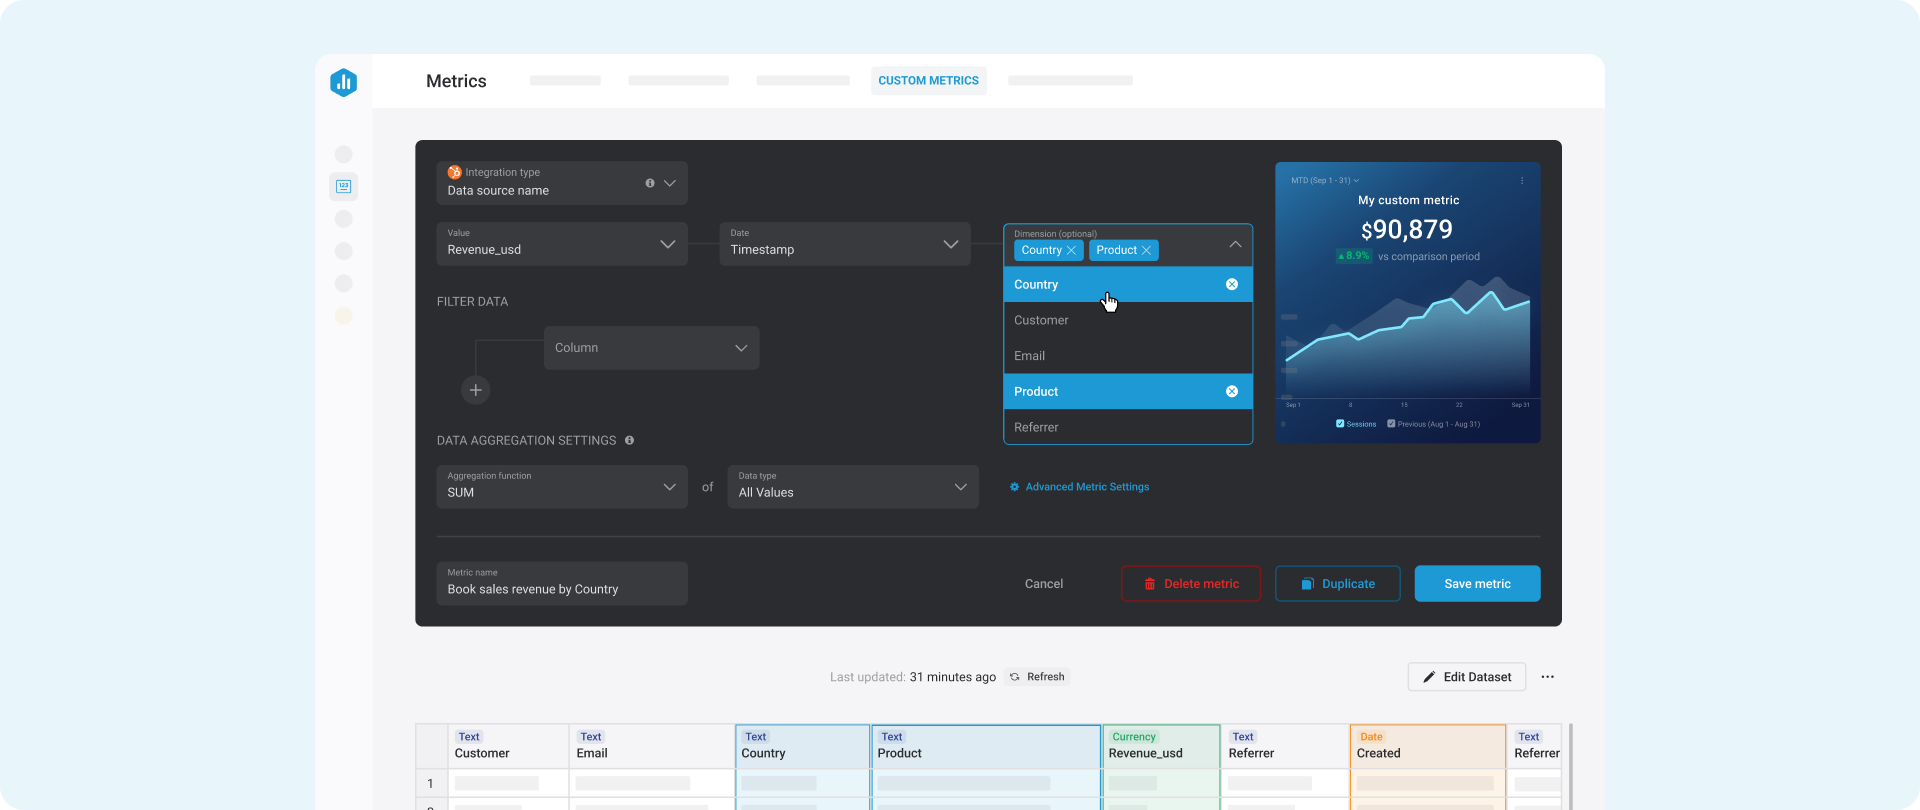The width and height of the screenshot is (1920, 810).
Task: Open Advanced Metric Settings link
Action: click(x=1086, y=487)
